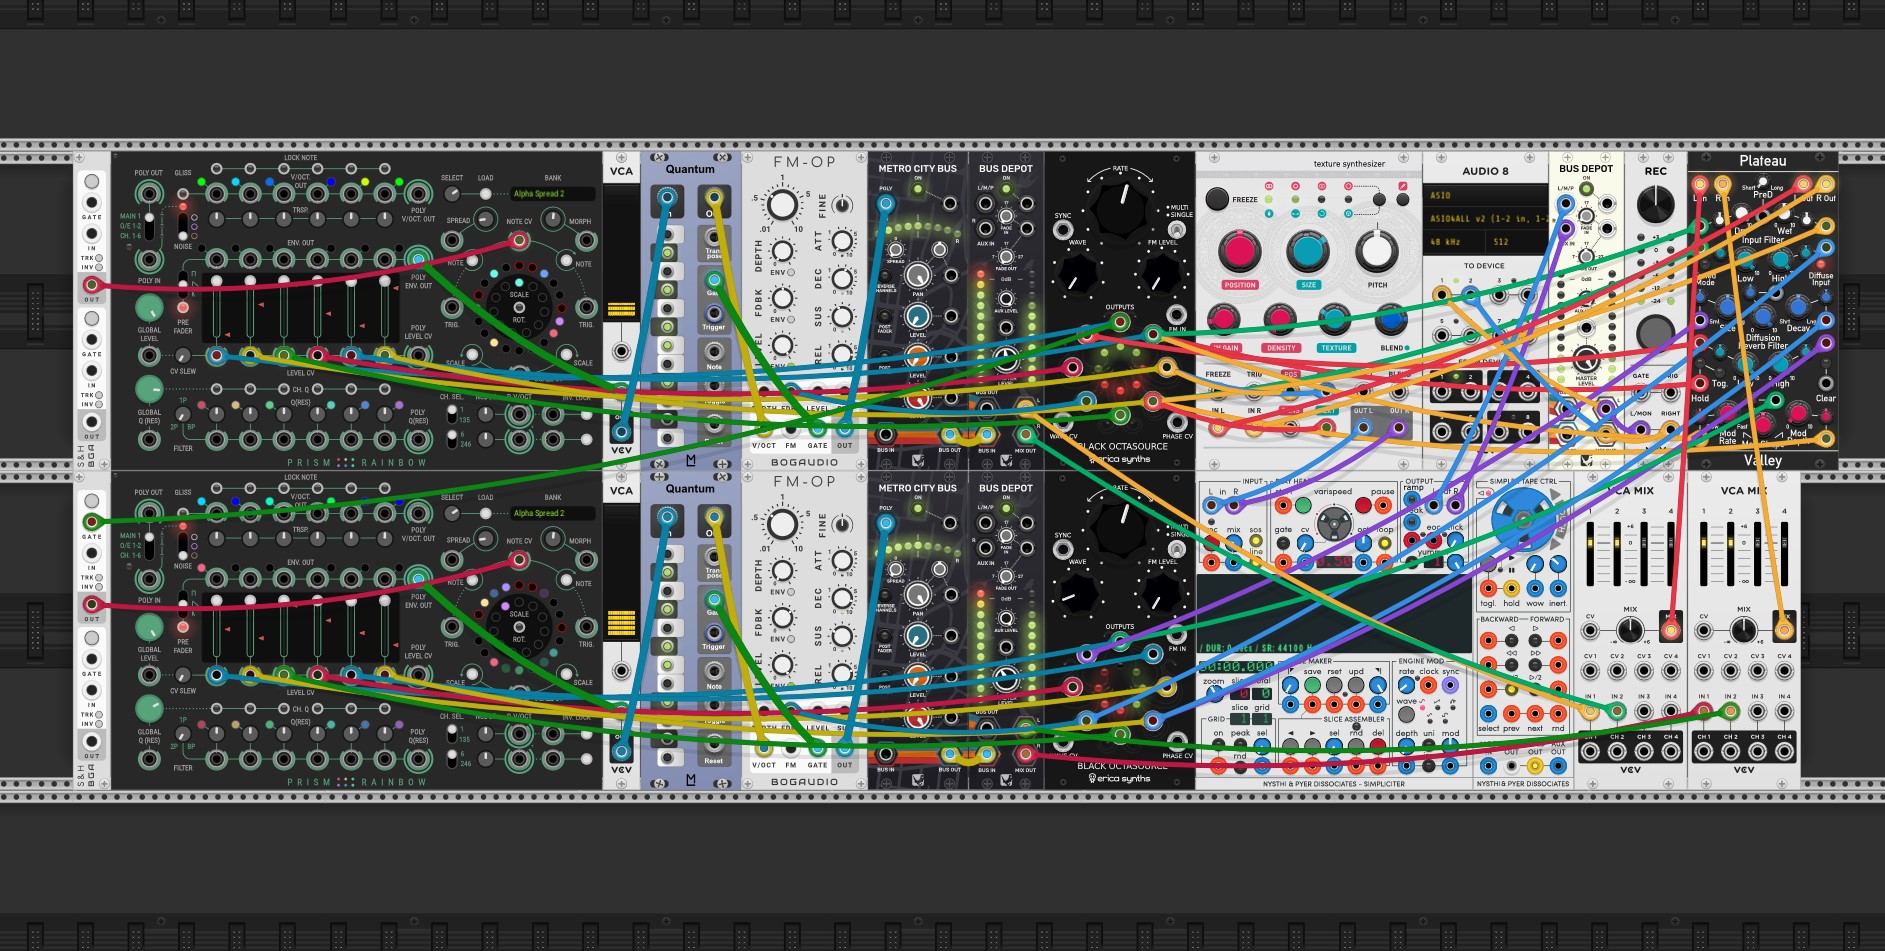Screen dimensions: 1885x951
Task: Turn the level knob atop REC module
Action: (1655, 205)
